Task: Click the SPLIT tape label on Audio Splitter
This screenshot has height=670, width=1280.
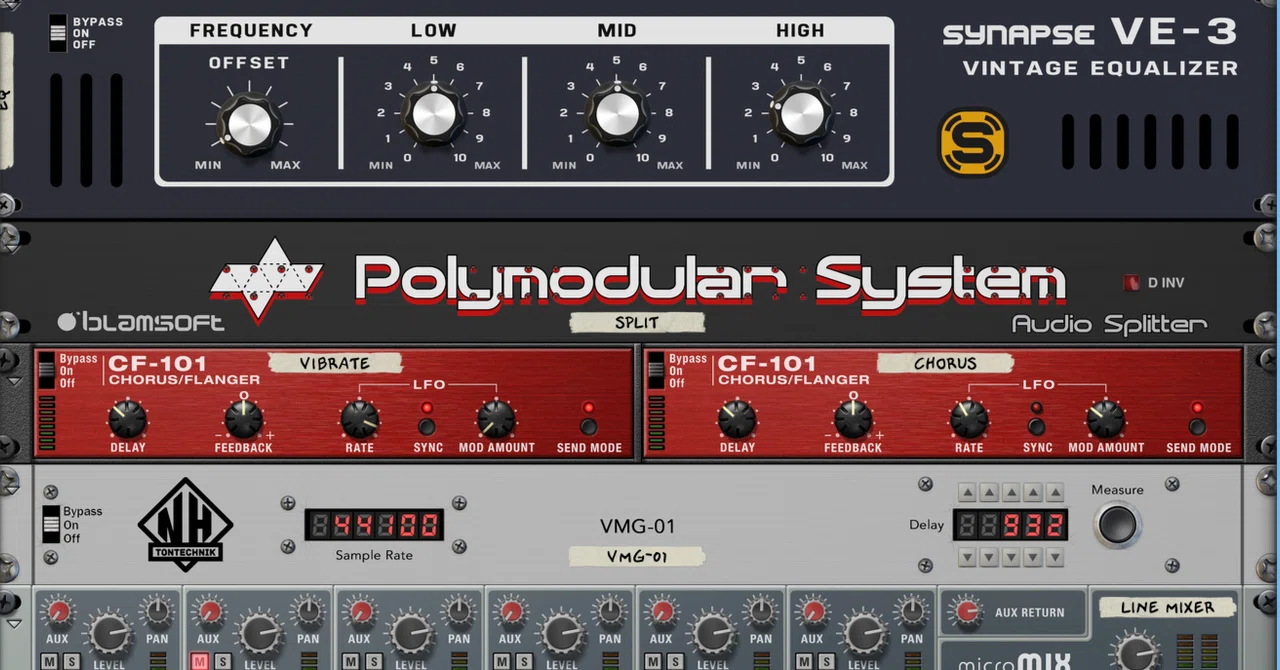Action: coord(637,322)
